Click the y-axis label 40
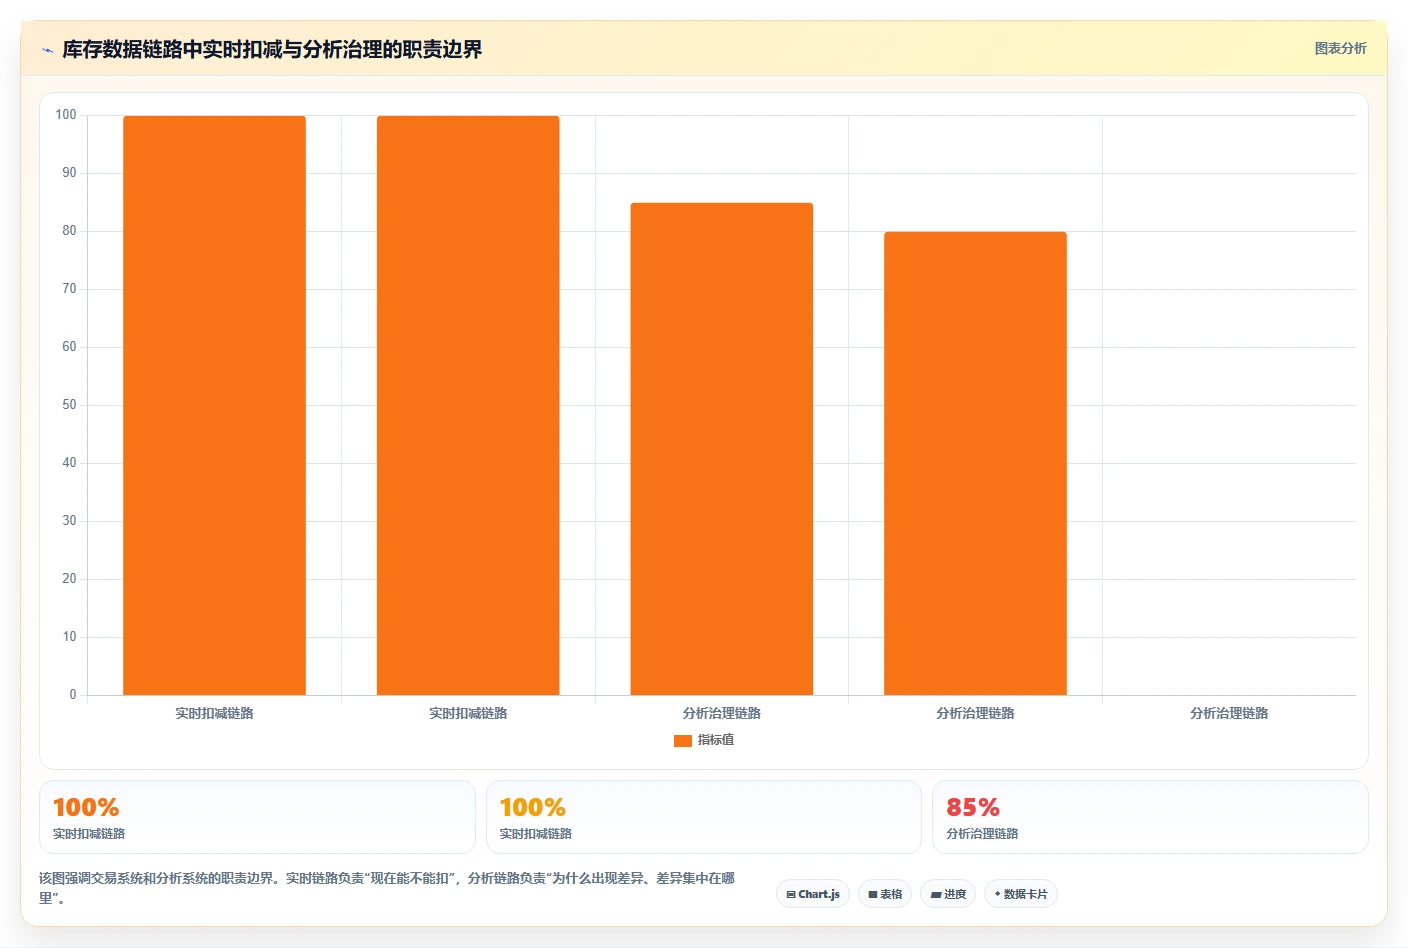 [x=69, y=463]
